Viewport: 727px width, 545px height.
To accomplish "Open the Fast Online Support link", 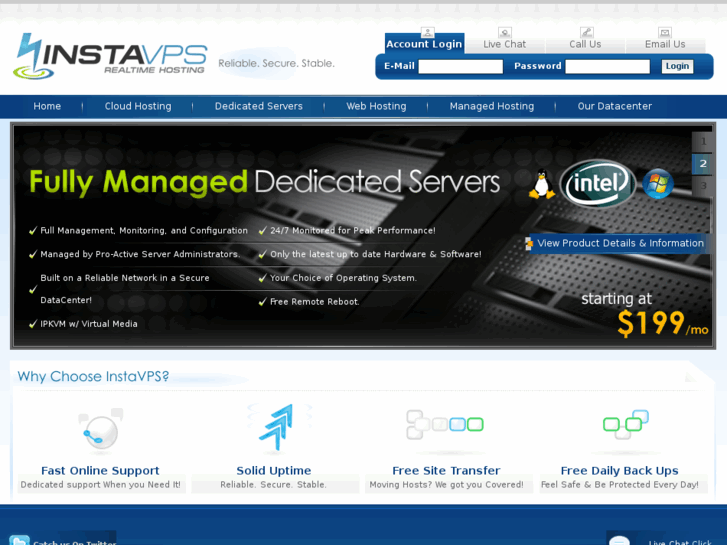I will 100,471.
